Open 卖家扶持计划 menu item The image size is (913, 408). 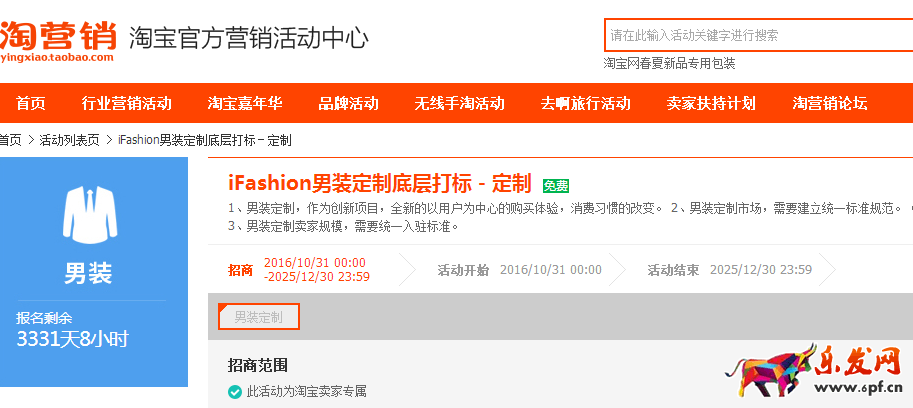[711, 104]
